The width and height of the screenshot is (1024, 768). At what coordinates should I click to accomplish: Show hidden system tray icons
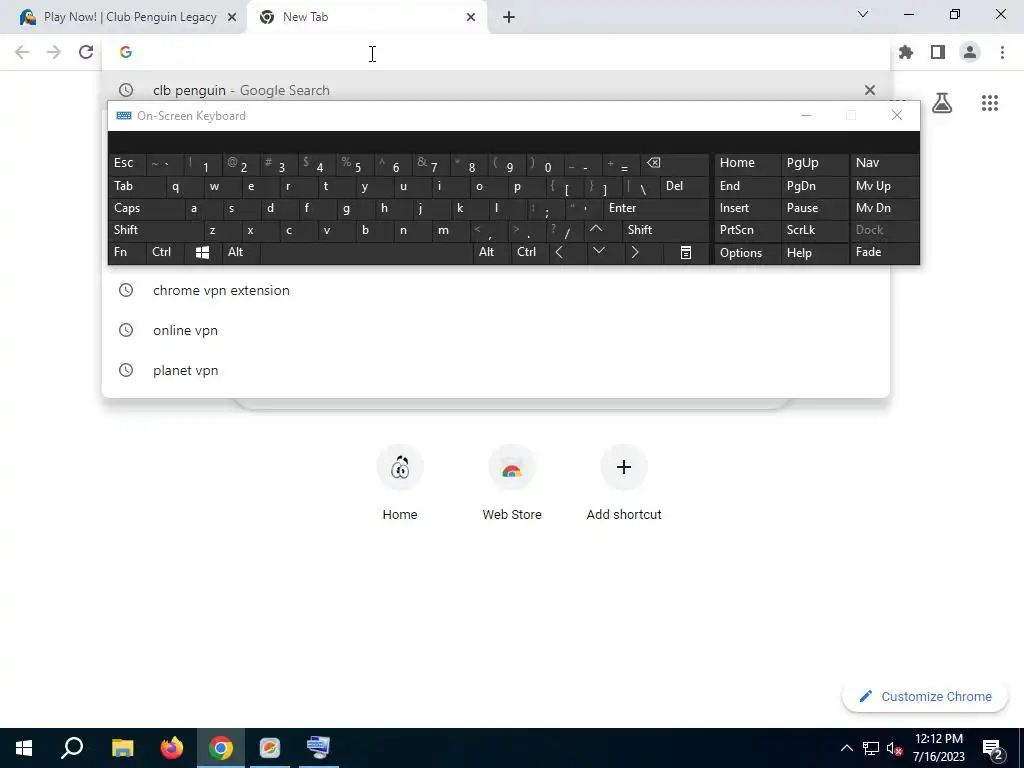(x=846, y=748)
